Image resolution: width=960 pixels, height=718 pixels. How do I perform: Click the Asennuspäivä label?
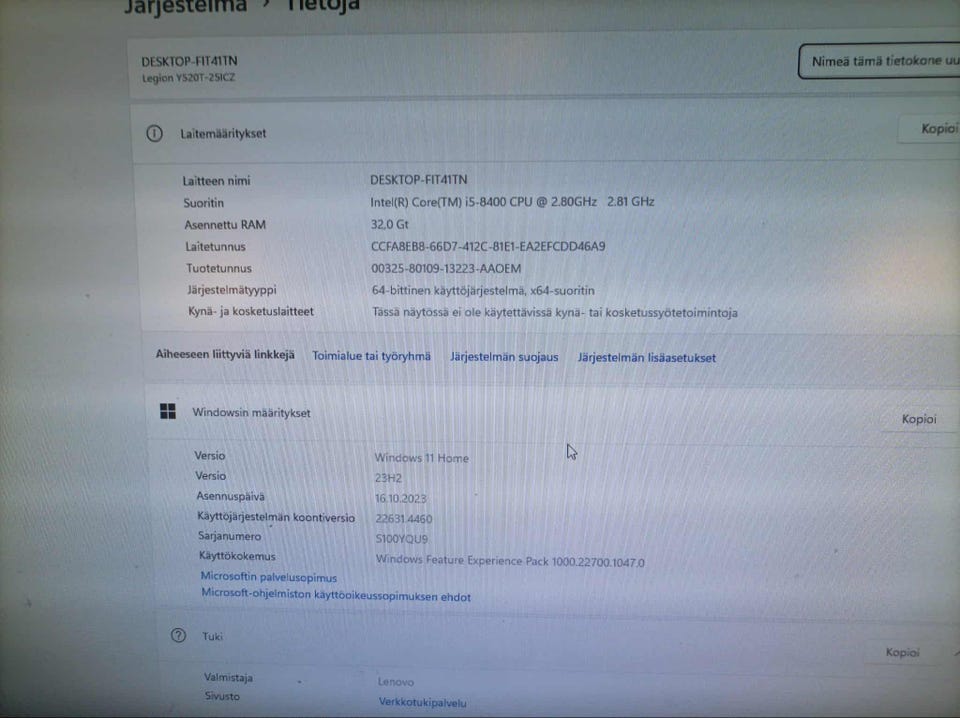(230, 496)
